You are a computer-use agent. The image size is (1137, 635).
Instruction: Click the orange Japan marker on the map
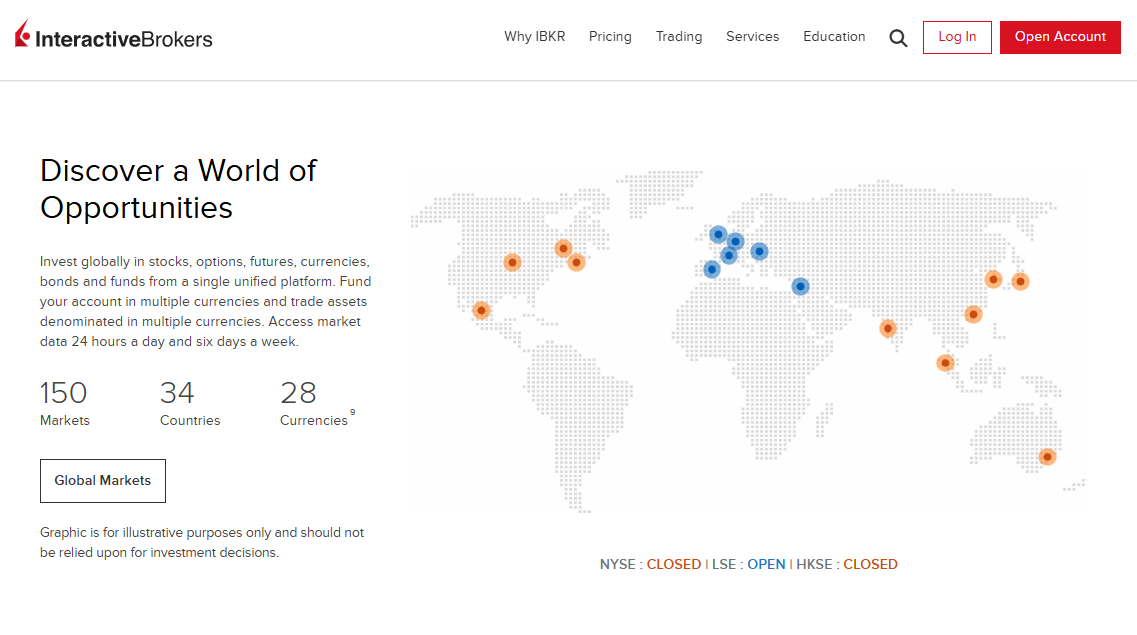pos(1020,281)
